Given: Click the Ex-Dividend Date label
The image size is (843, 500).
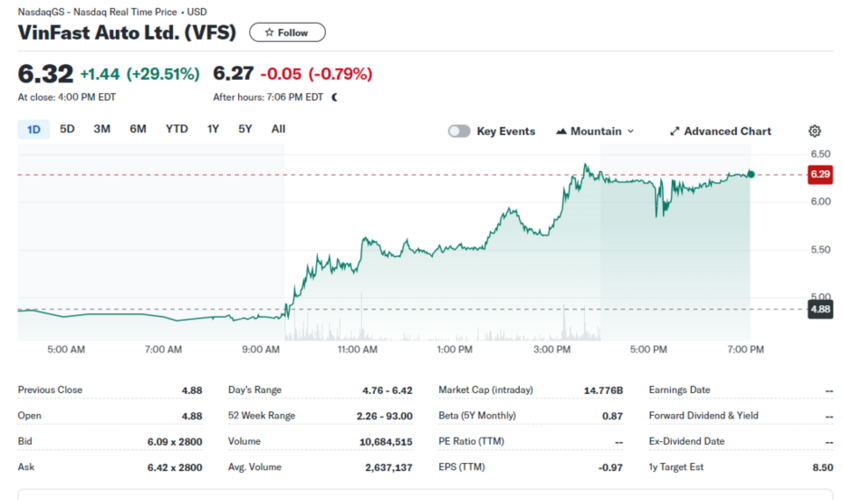Looking at the screenshot, I should tap(687, 441).
